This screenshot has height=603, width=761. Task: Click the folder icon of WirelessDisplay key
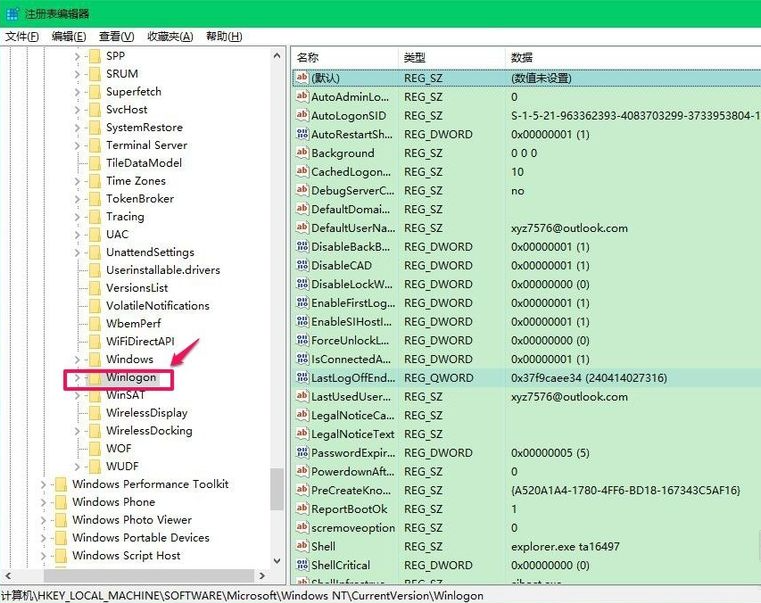[95, 413]
